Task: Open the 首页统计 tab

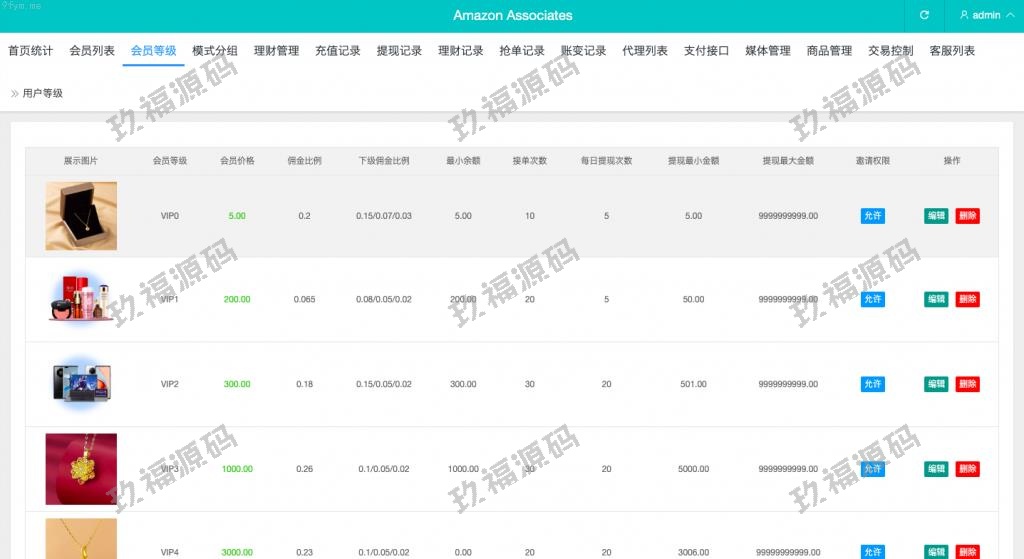Action: click(x=30, y=51)
